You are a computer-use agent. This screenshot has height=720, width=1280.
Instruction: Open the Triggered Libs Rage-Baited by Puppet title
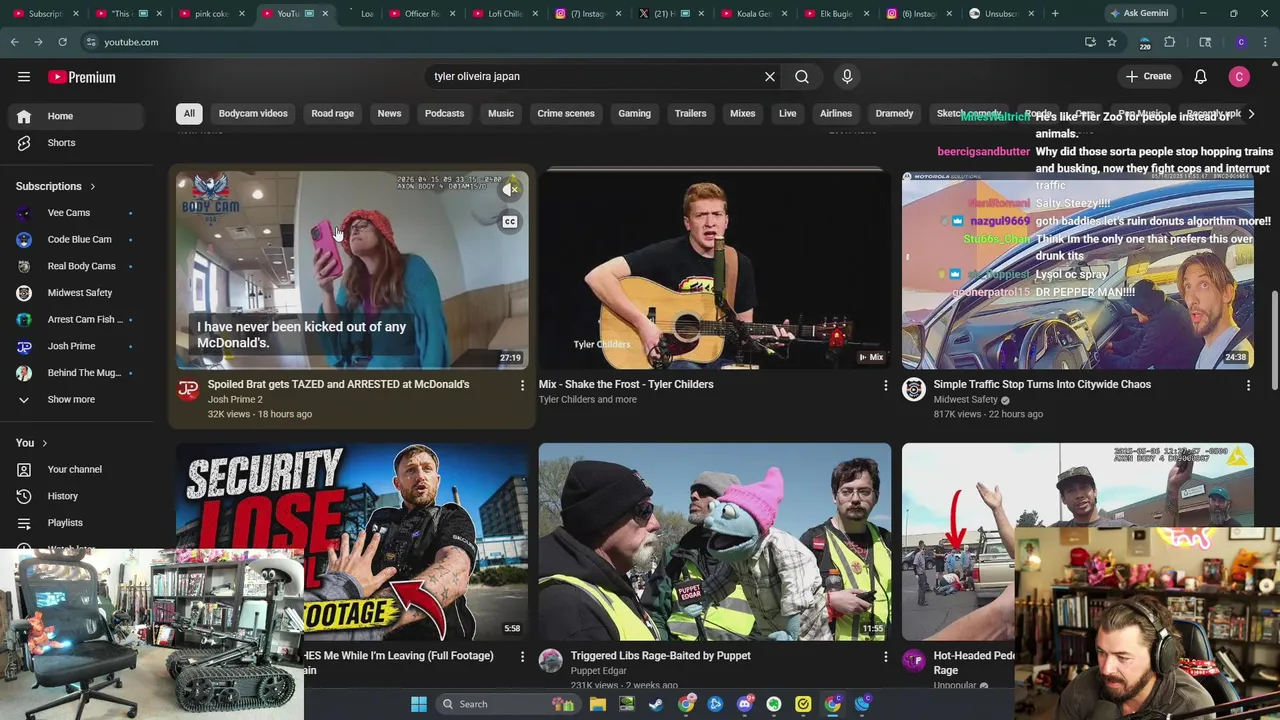(x=661, y=656)
